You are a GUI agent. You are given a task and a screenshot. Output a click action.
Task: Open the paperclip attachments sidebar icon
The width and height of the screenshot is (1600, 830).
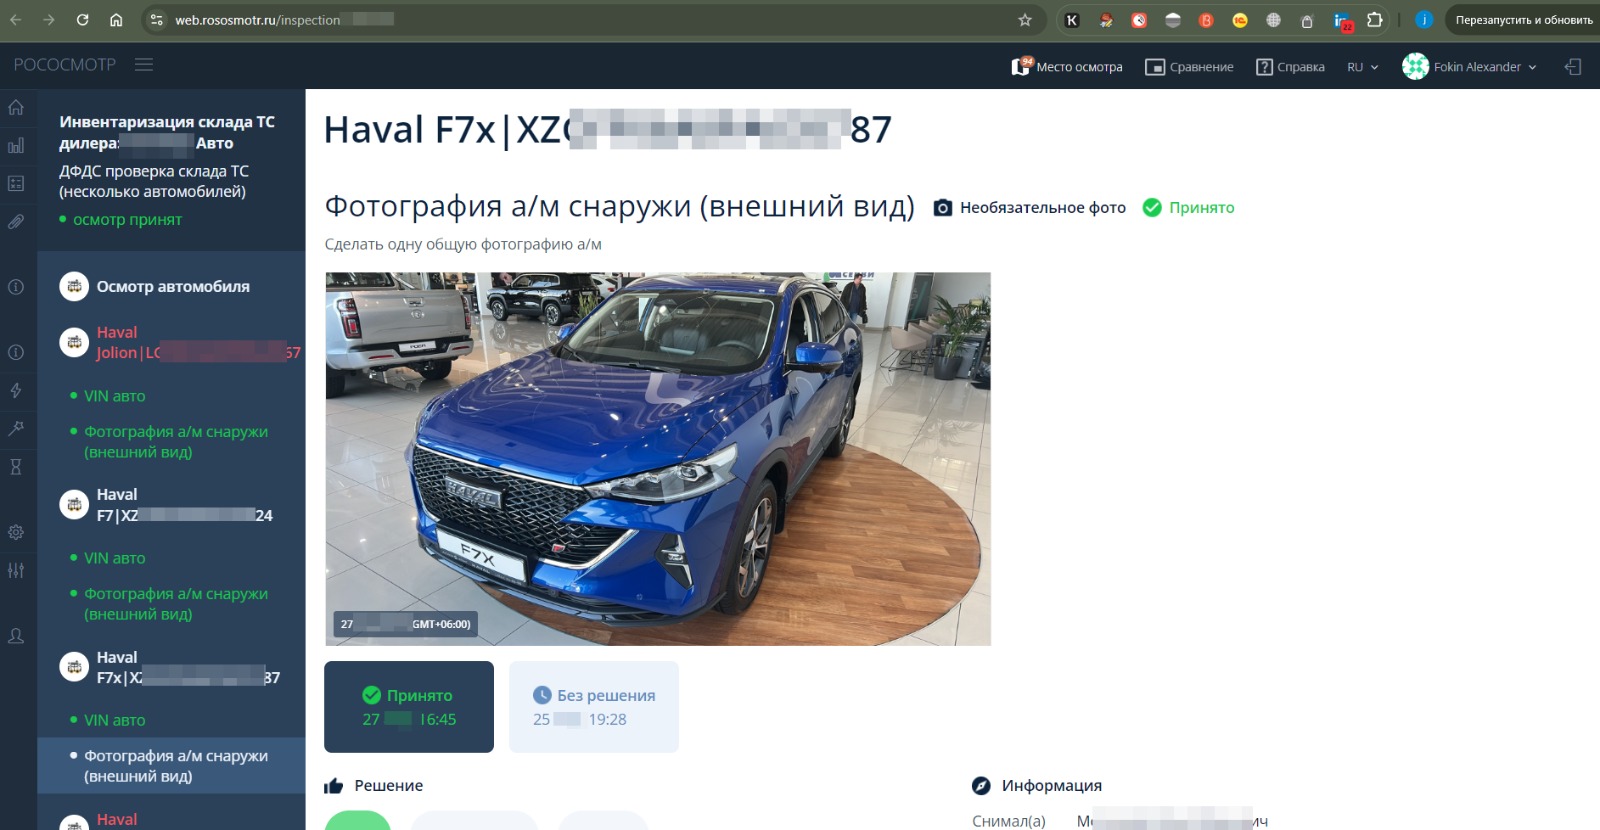(x=16, y=221)
